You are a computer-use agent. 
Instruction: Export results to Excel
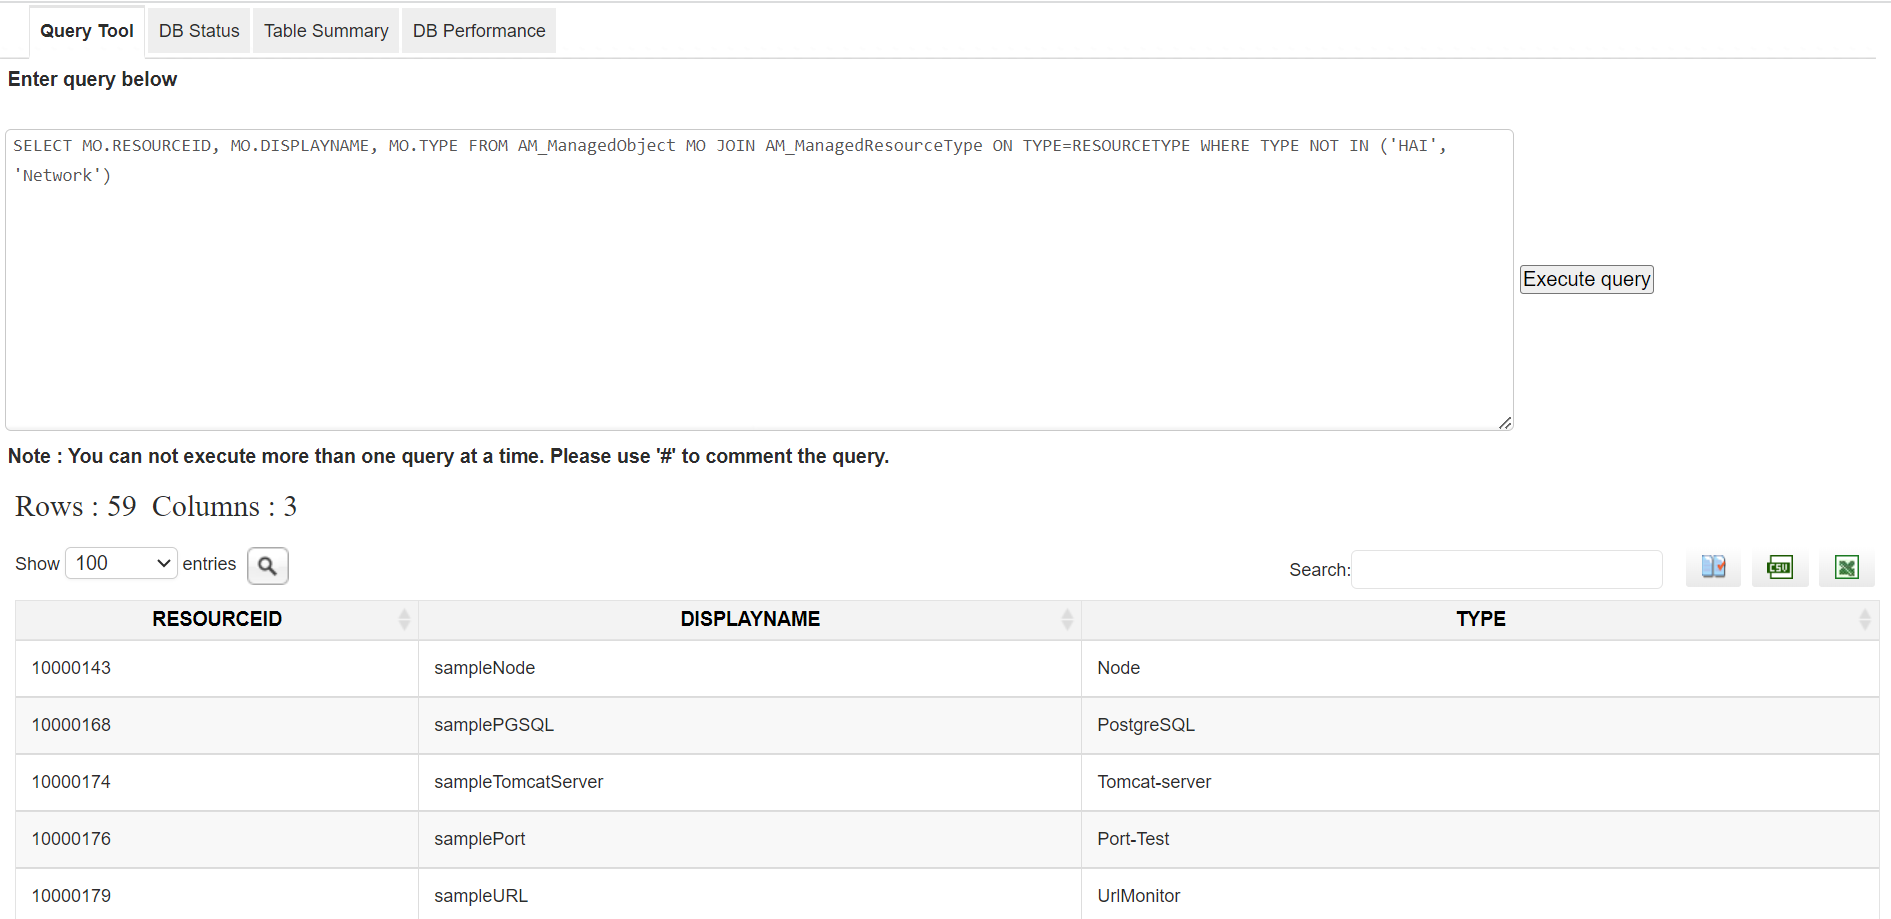point(1846,568)
